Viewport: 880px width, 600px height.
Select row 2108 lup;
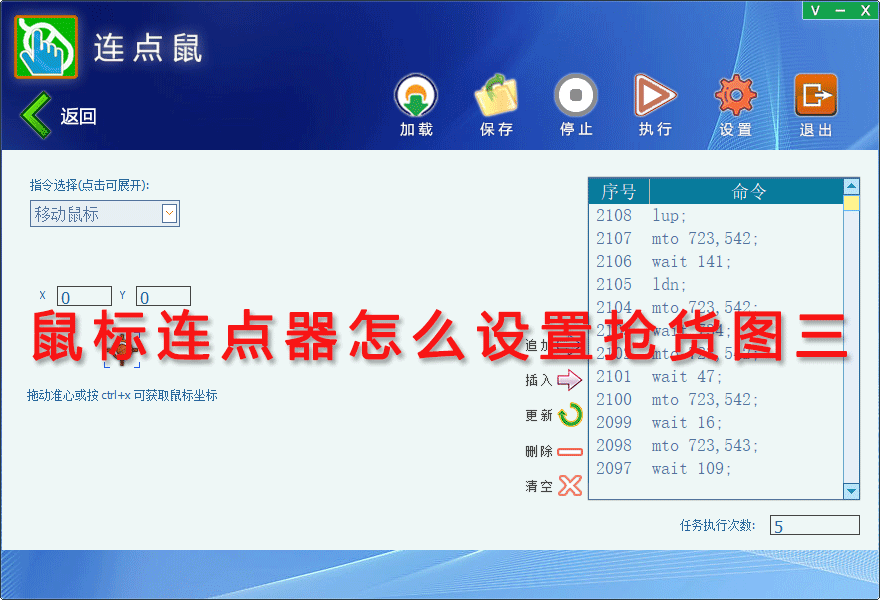(x=716, y=216)
